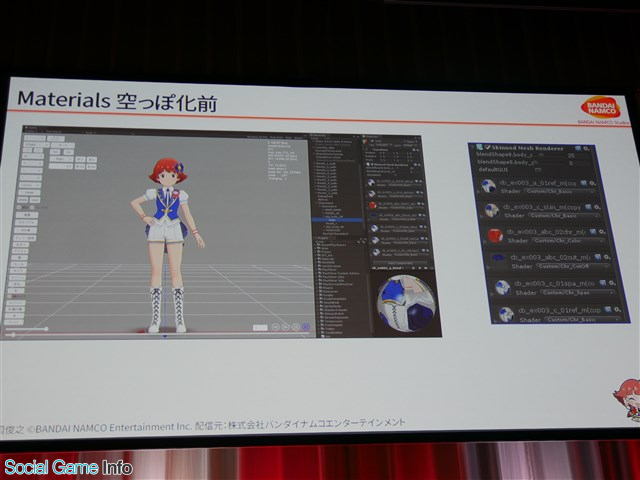The height and width of the screenshot is (480, 640).
Task: Open help icon beside cb_ex003_abc_02cut_m material
Action: click(x=597, y=257)
